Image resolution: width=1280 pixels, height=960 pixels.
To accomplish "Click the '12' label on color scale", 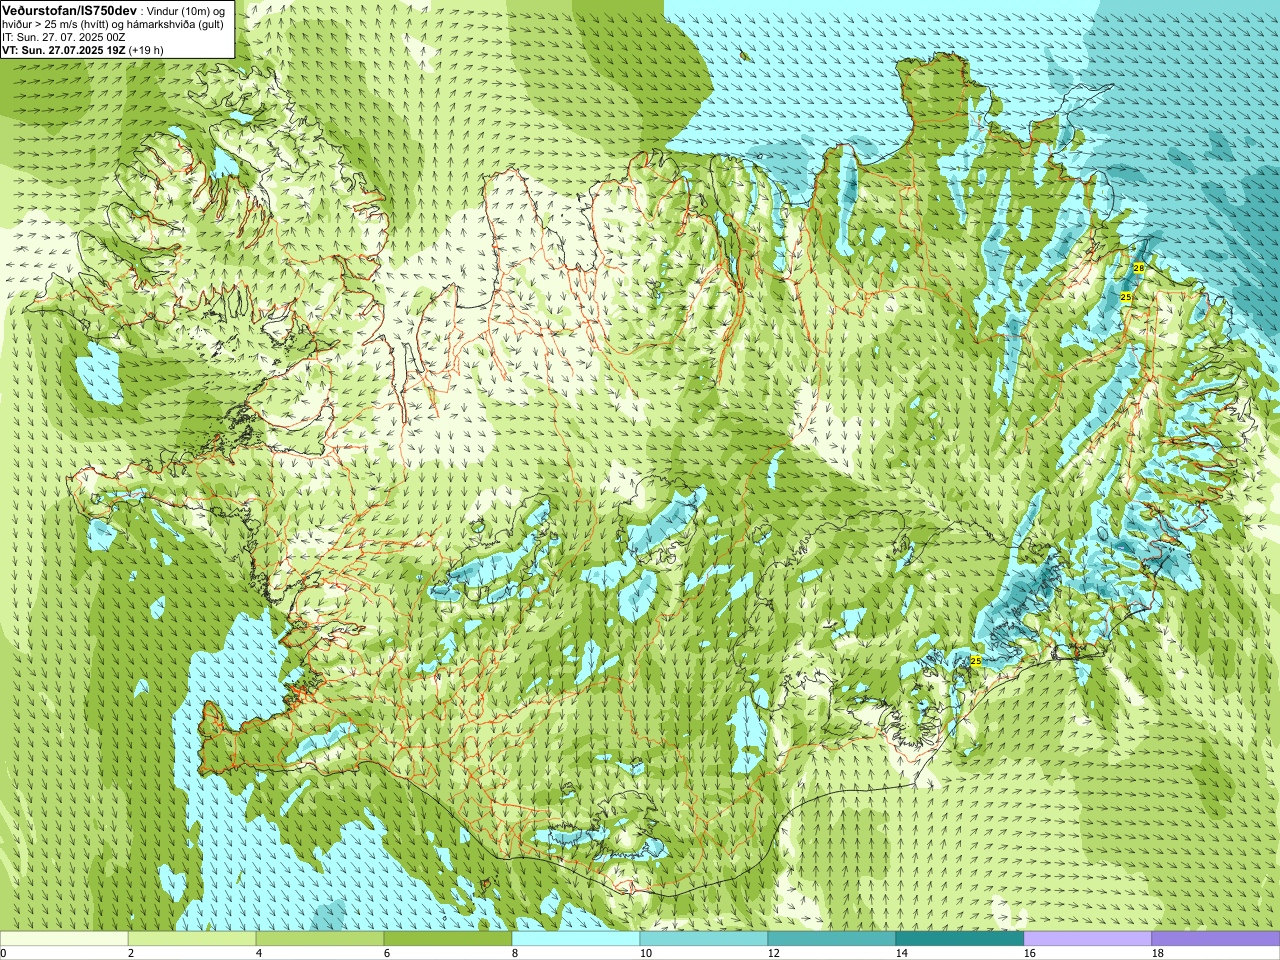I will pyautogui.click(x=773, y=953).
